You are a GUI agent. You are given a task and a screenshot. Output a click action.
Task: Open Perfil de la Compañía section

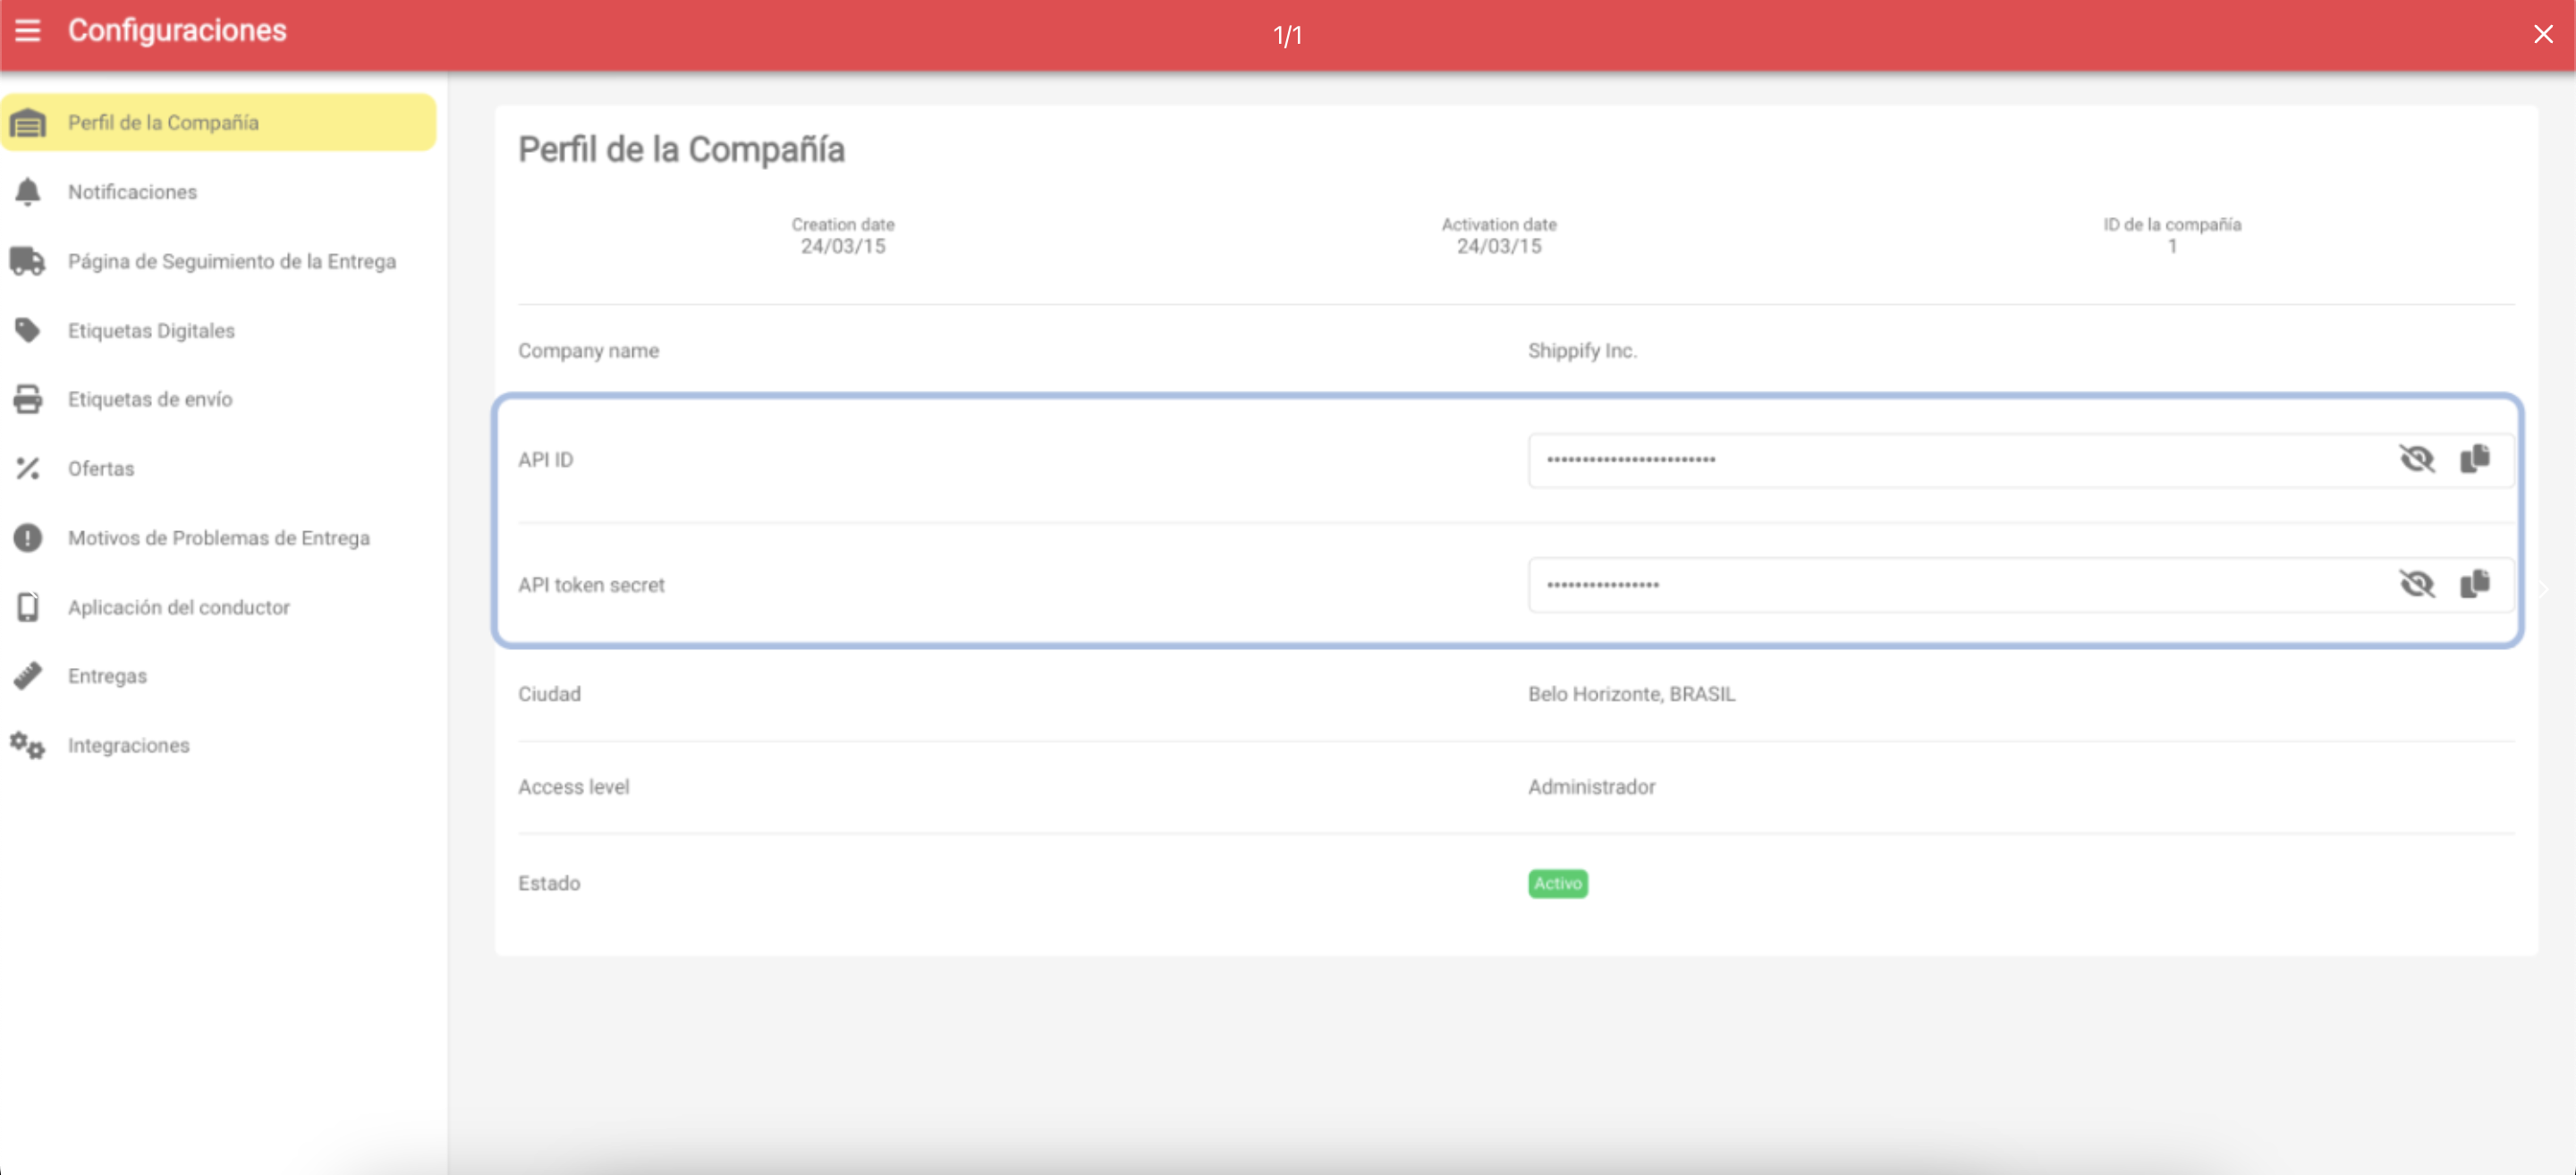[x=163, y=122]
